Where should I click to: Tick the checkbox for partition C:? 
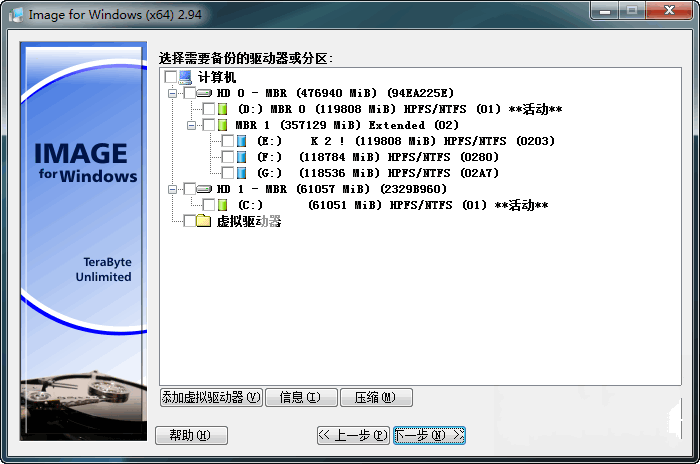point(209,205)
